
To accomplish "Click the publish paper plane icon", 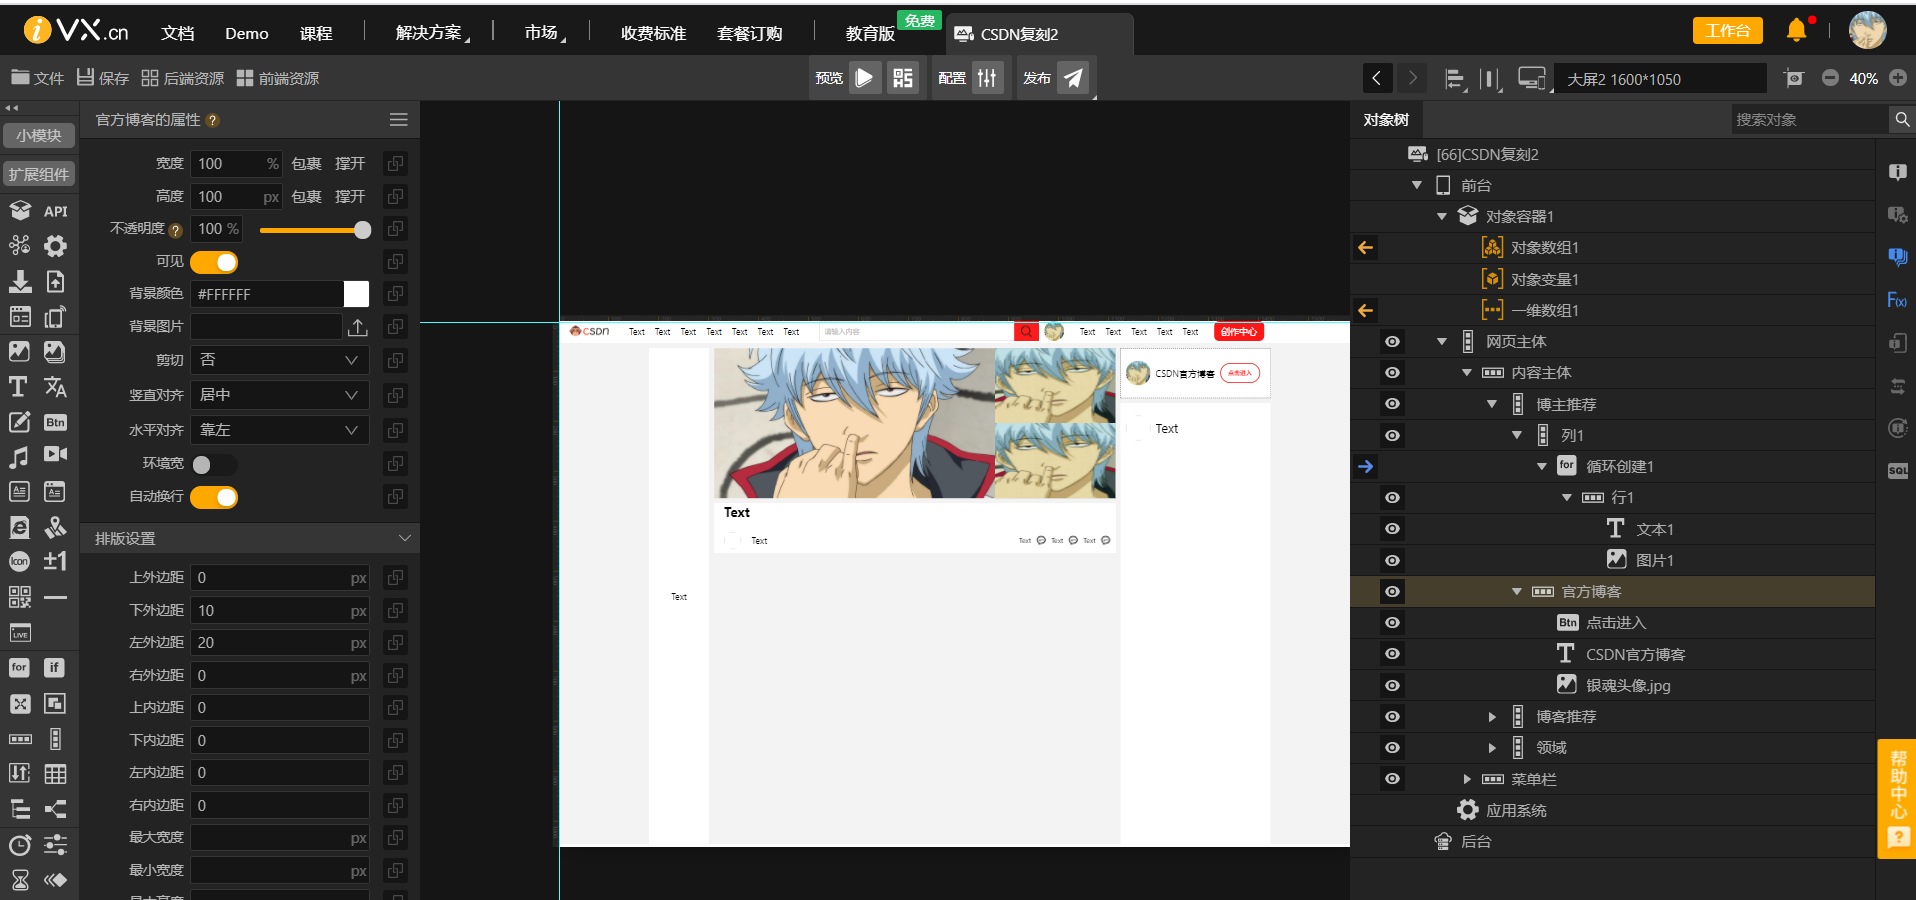I will tap(1073, 78).
